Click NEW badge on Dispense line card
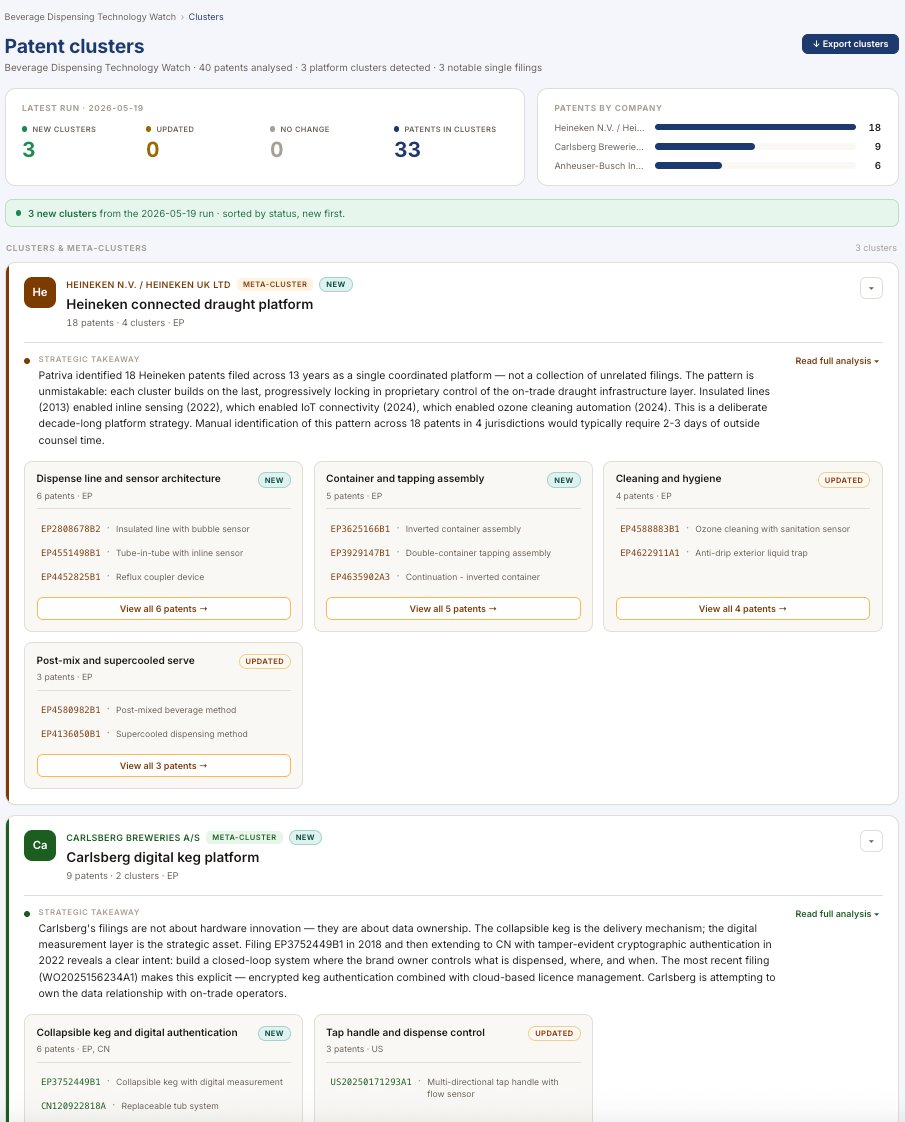The image size is (905, 1122). click(274, 480)
